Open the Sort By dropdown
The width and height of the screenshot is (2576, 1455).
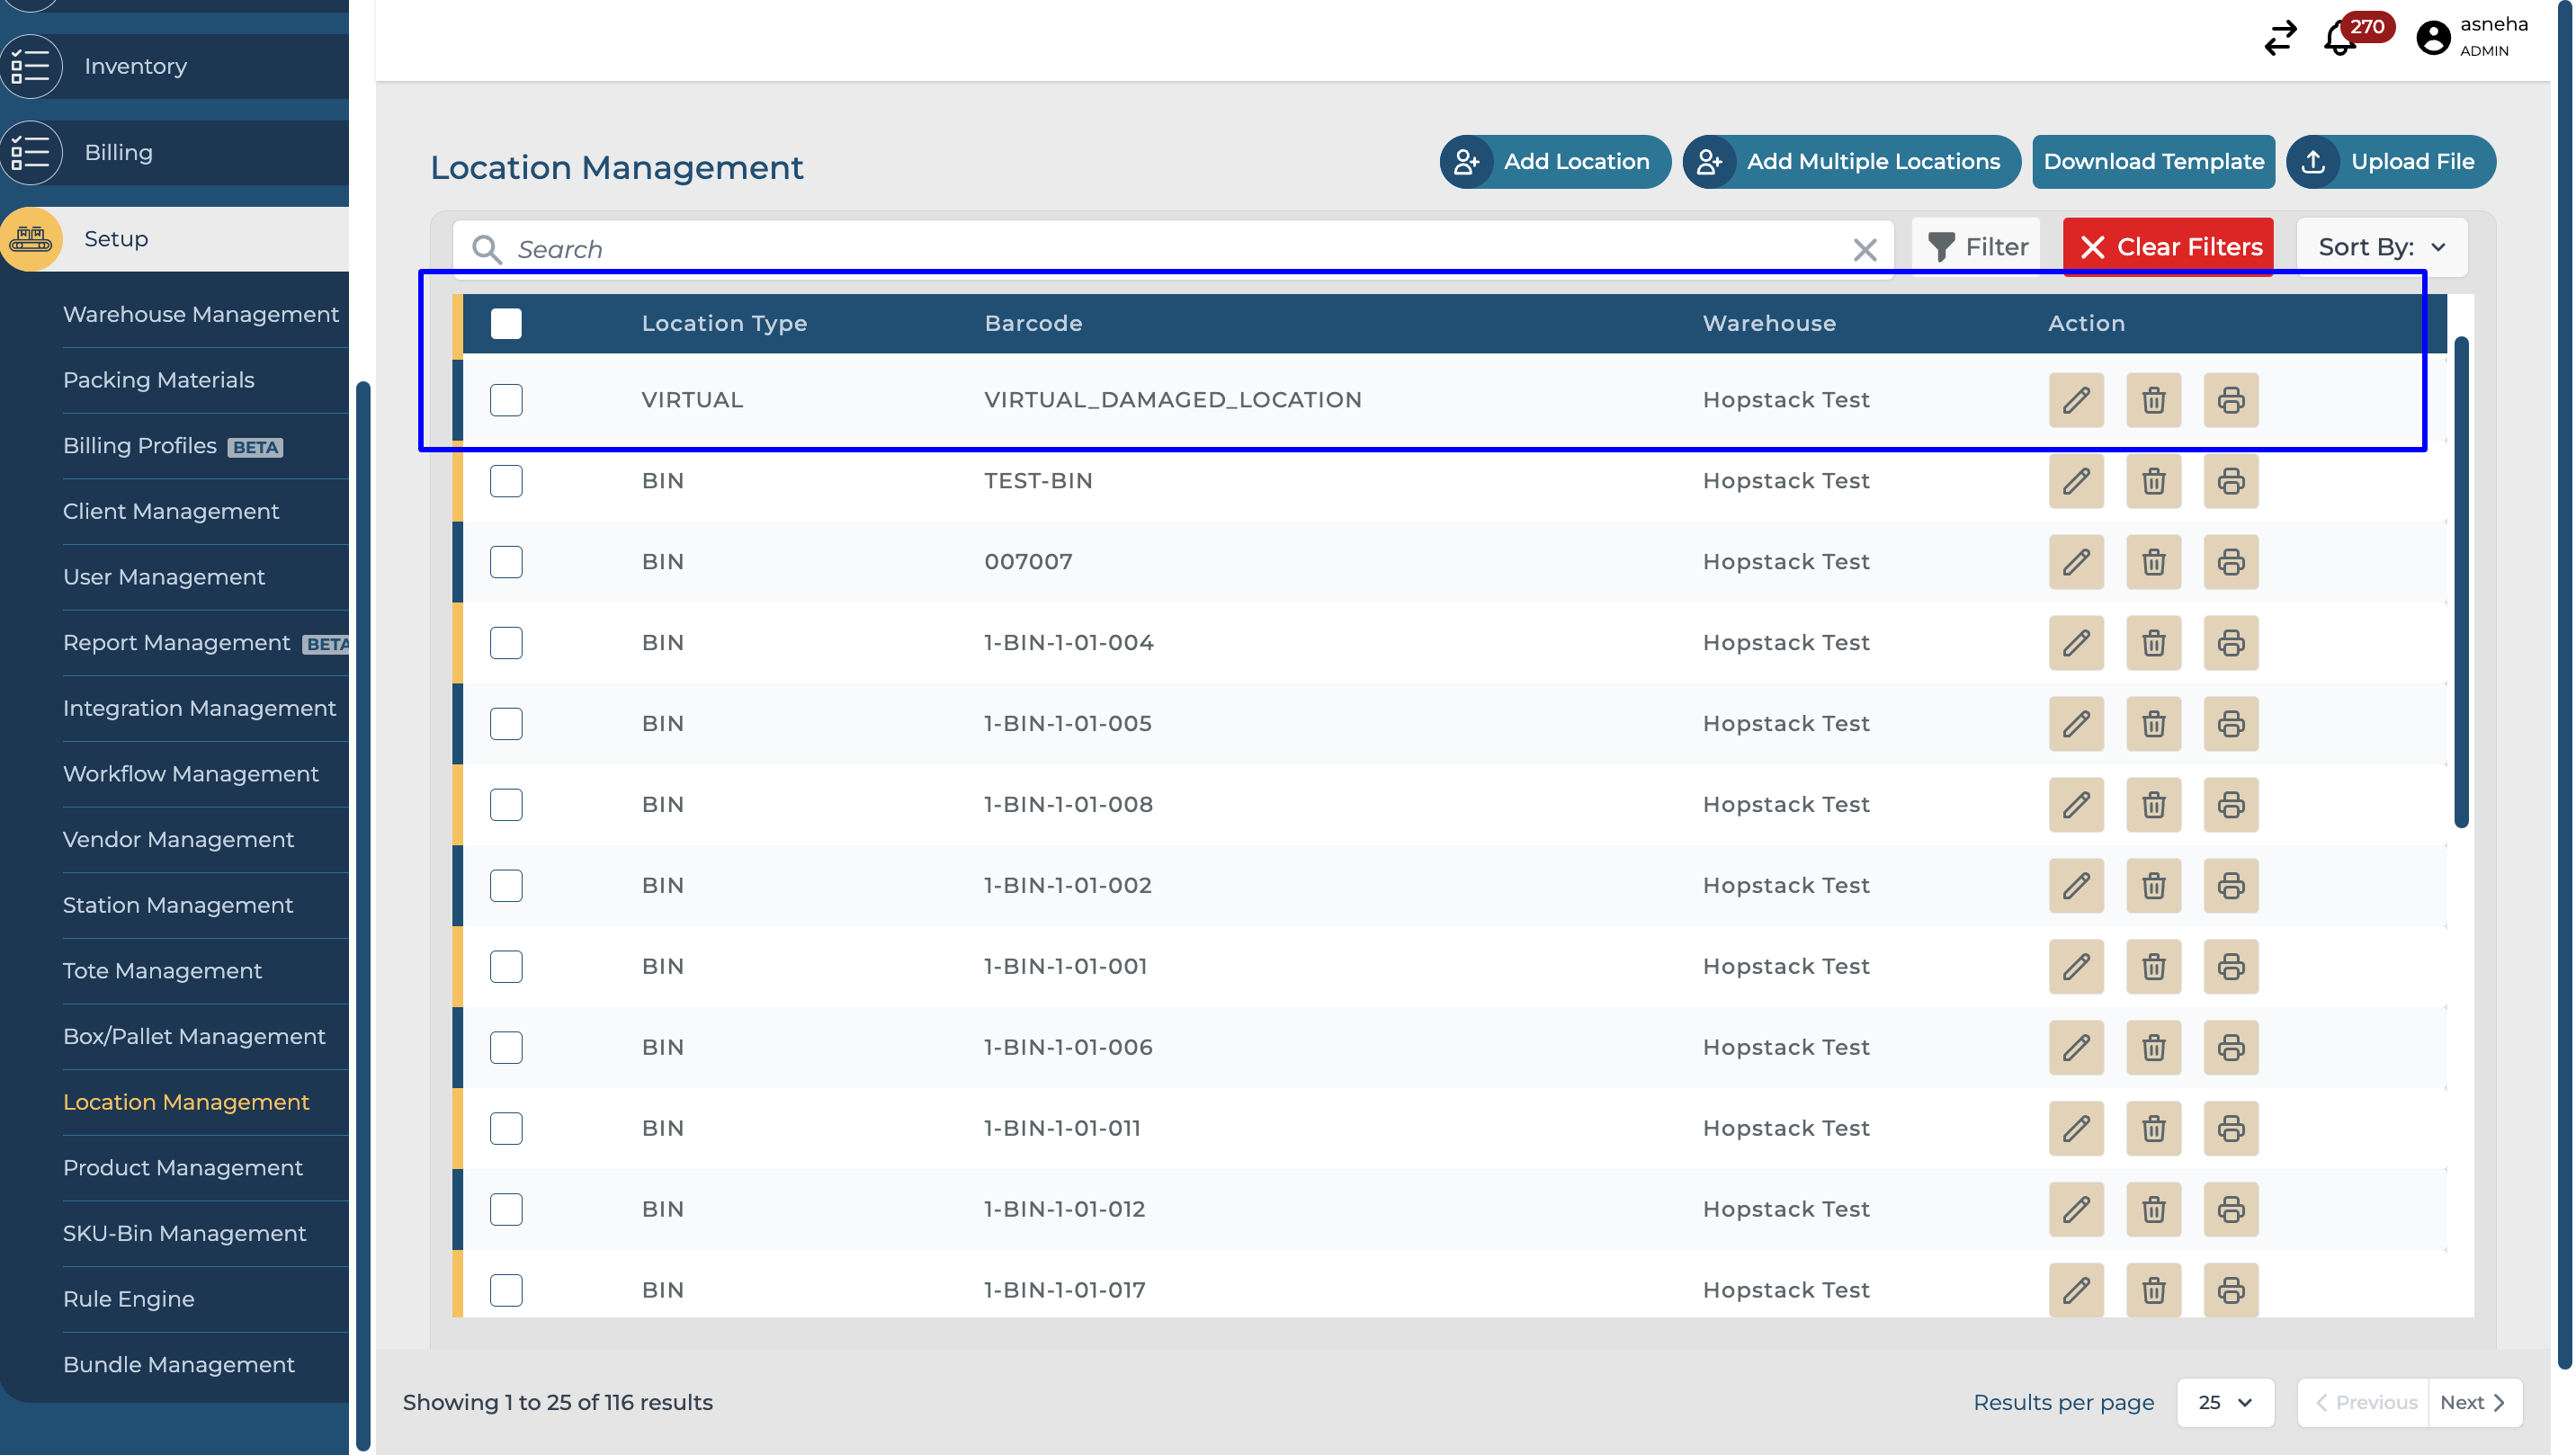coord(2380,247)
